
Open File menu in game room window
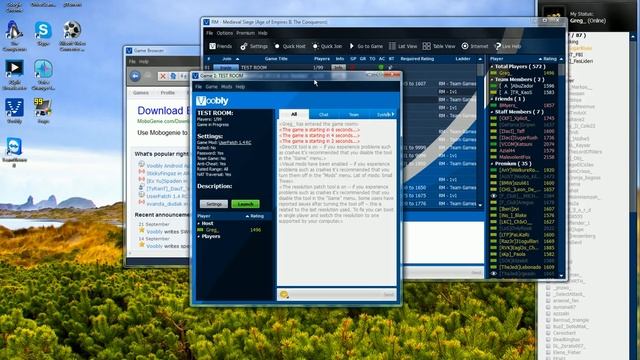(x=198, y=87)
